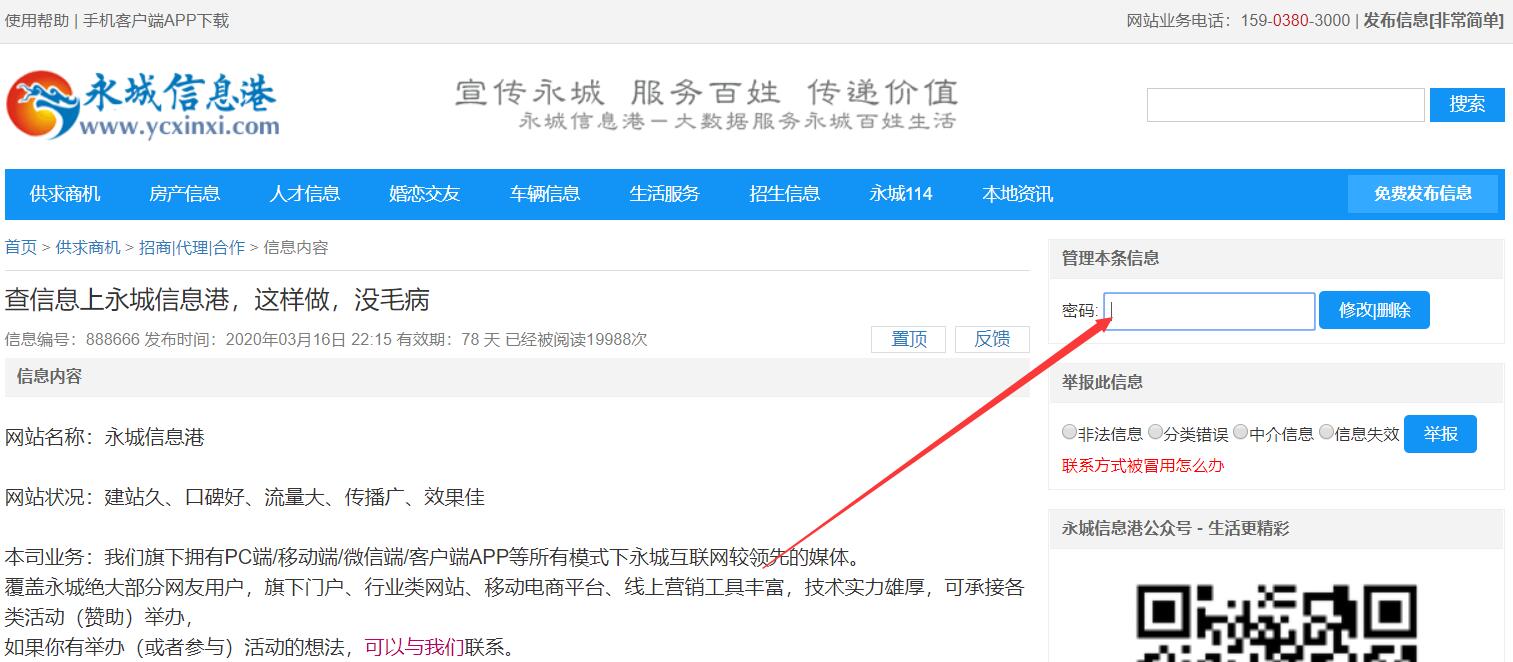
Task: Open 车辆信息 in the nav bar
Action: (x=545, y=194)
